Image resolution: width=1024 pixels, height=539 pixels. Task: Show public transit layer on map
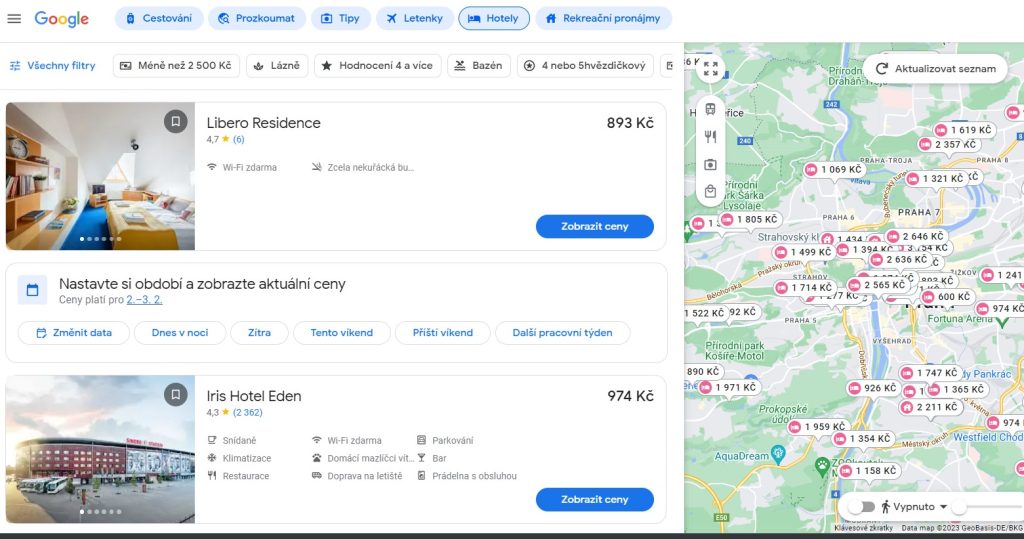tap(711, 109)
